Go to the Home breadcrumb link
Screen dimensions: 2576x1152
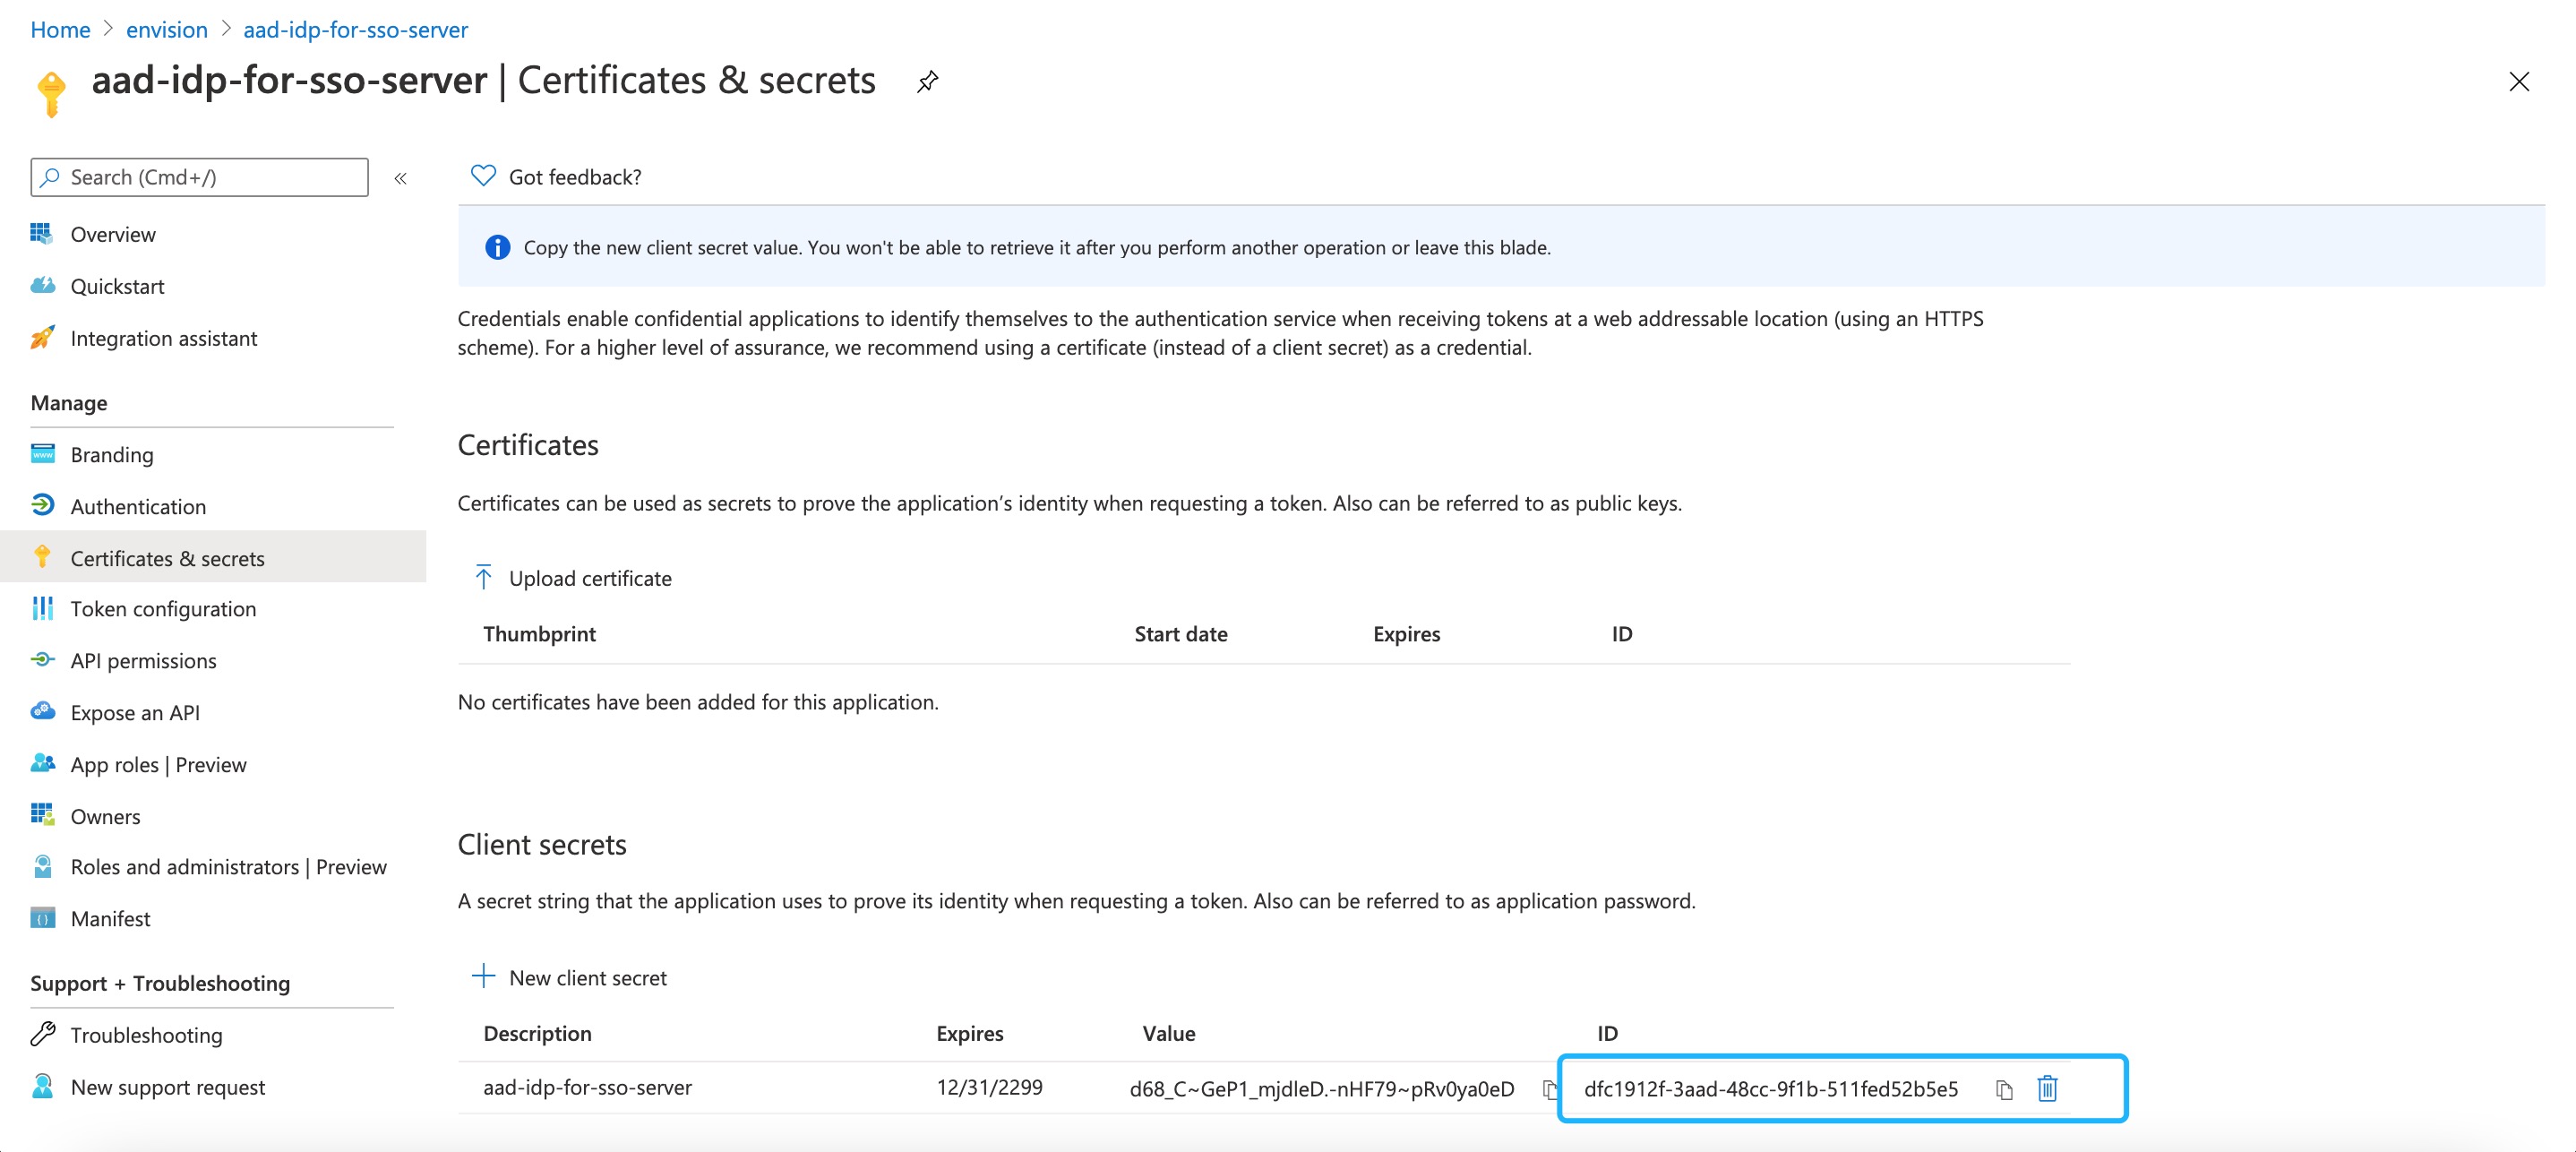60,29
